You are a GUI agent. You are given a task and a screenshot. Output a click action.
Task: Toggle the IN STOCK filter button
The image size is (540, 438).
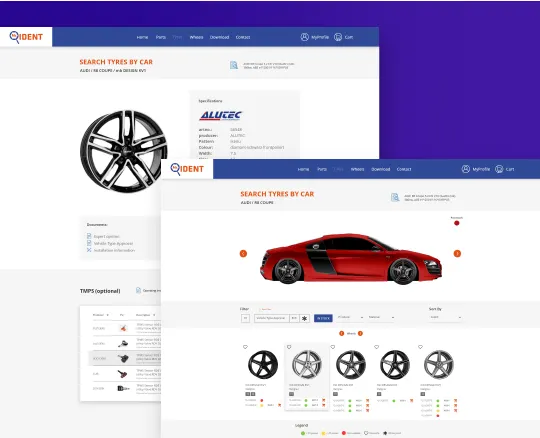pyautogui.click(x=323, y=319)
